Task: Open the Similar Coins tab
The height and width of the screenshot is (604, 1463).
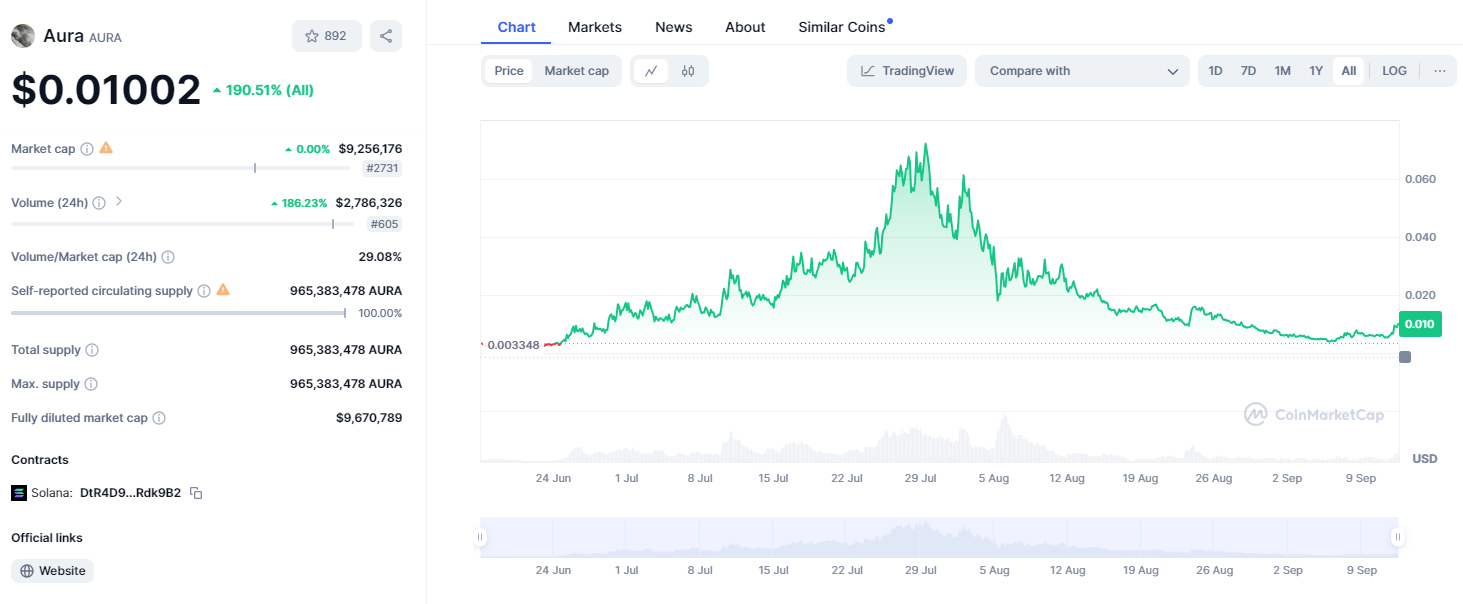Action: pos(841,27)
